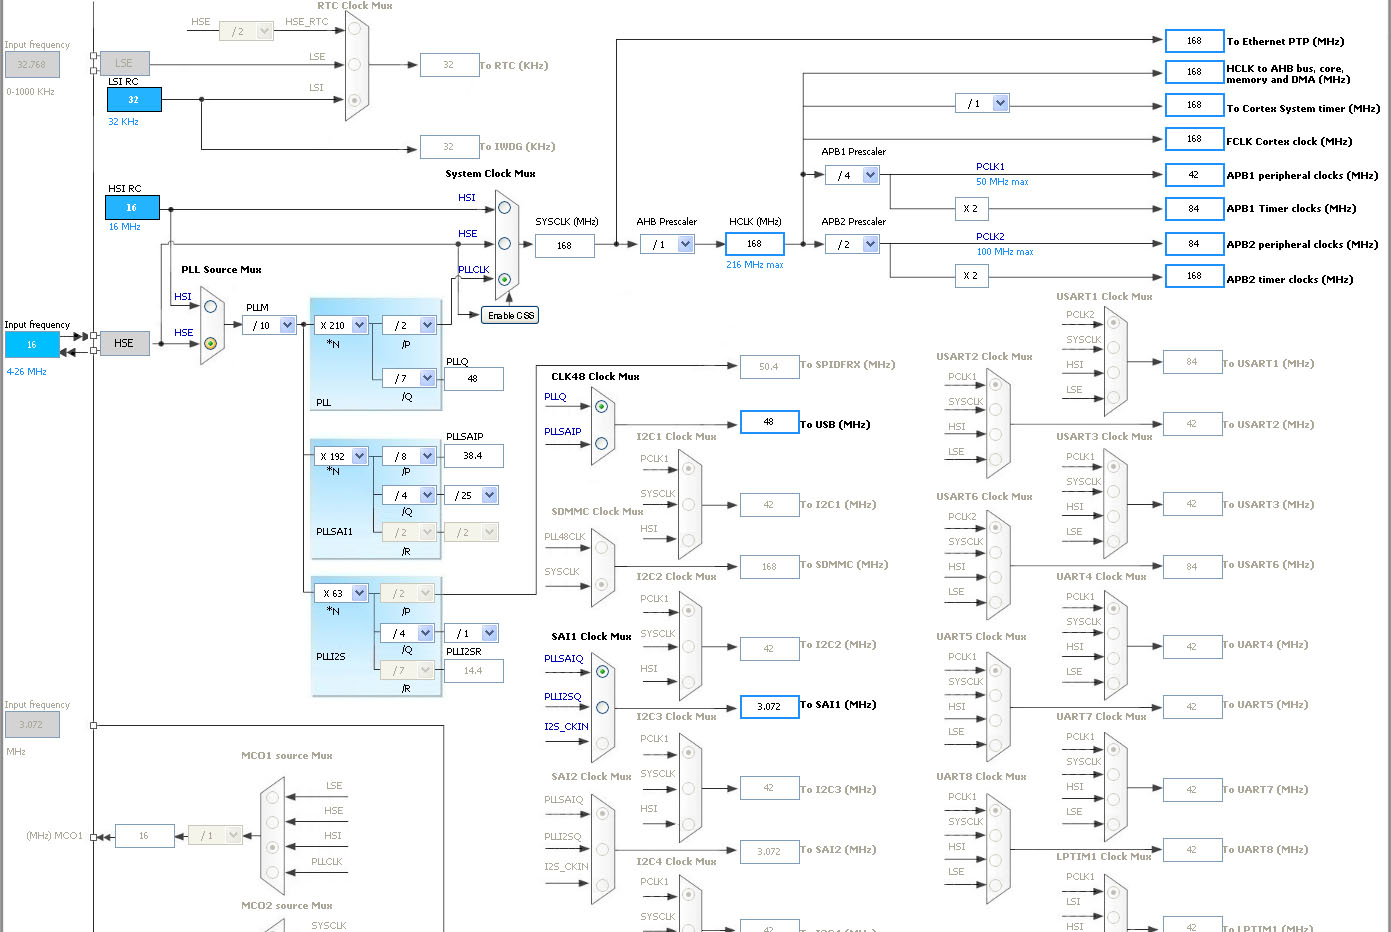Screen dimensions: 1391x932
Task: Select LSI in RTC Clock Mux
Action: click(354, 100)
